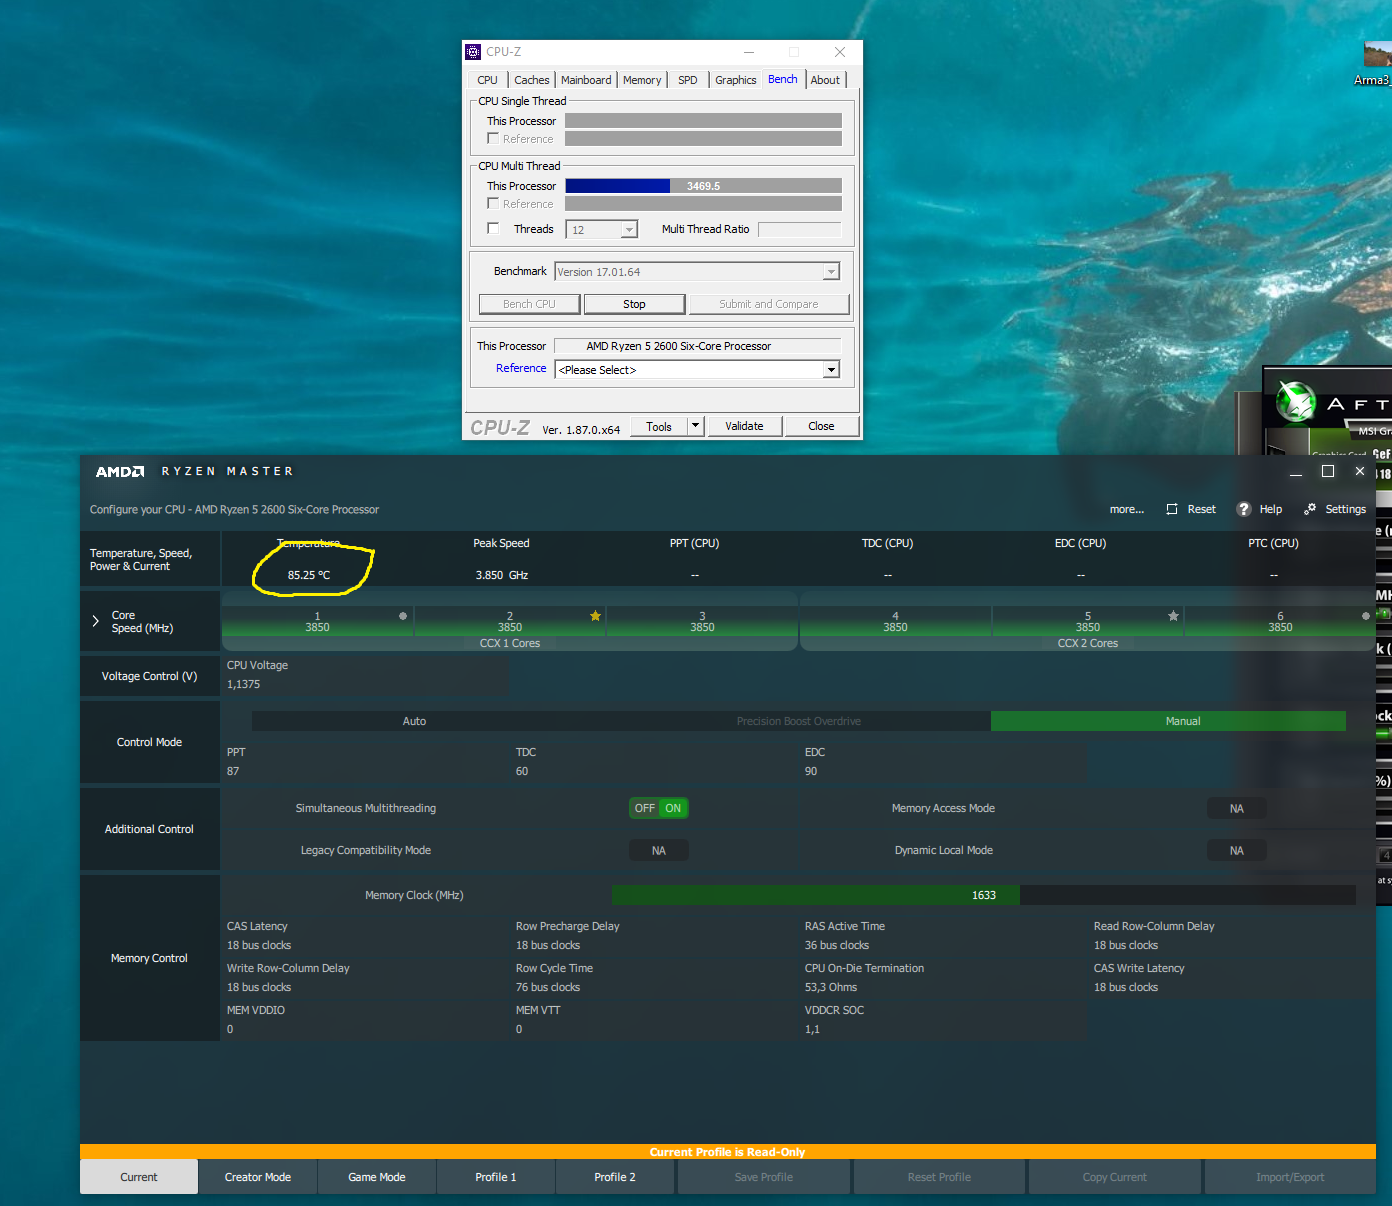Viewport: 1392px width, 1206px height.
Task: Tick Reference checkbox under CPU Single Thread
Action: (493, 138)
